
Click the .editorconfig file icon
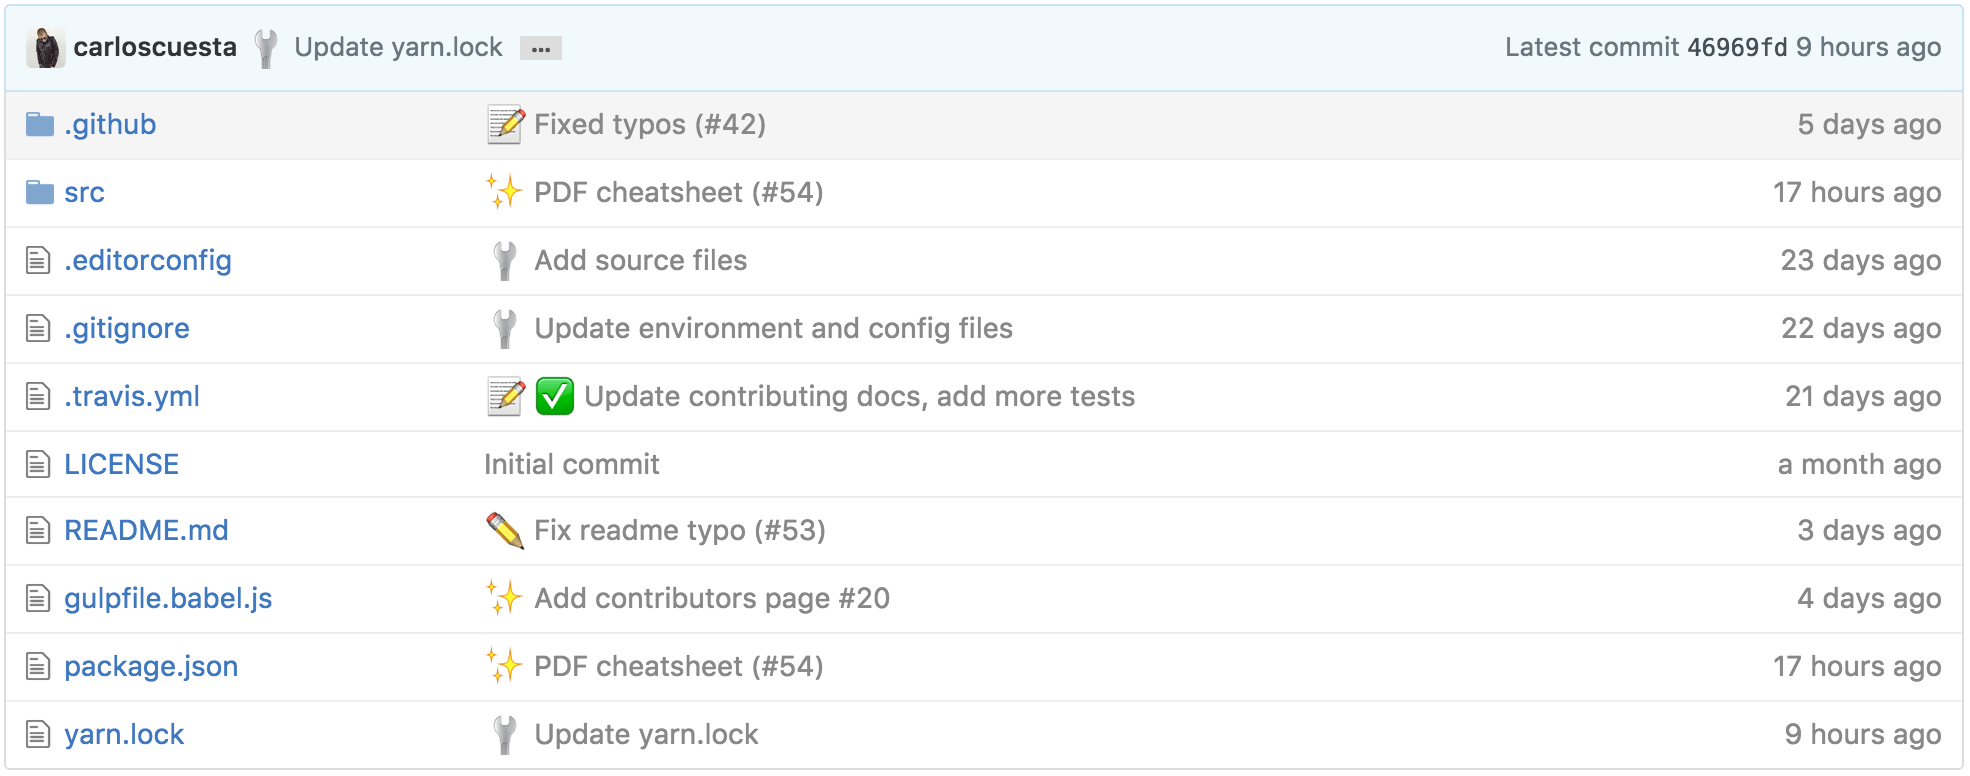tap(38, 261)
